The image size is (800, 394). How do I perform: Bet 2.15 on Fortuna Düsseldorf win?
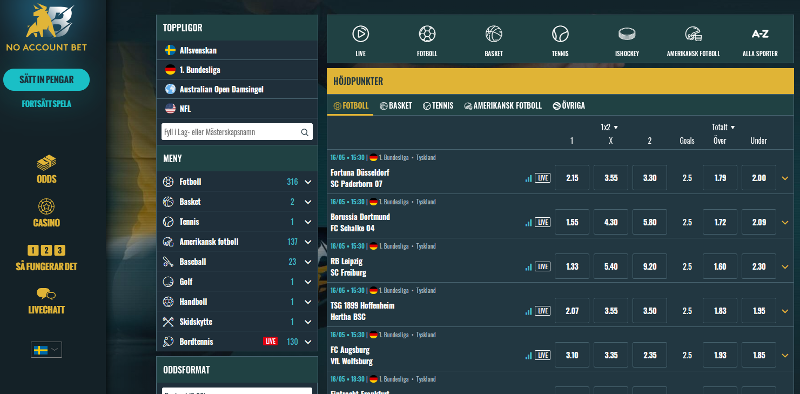[x=572, y=178]
